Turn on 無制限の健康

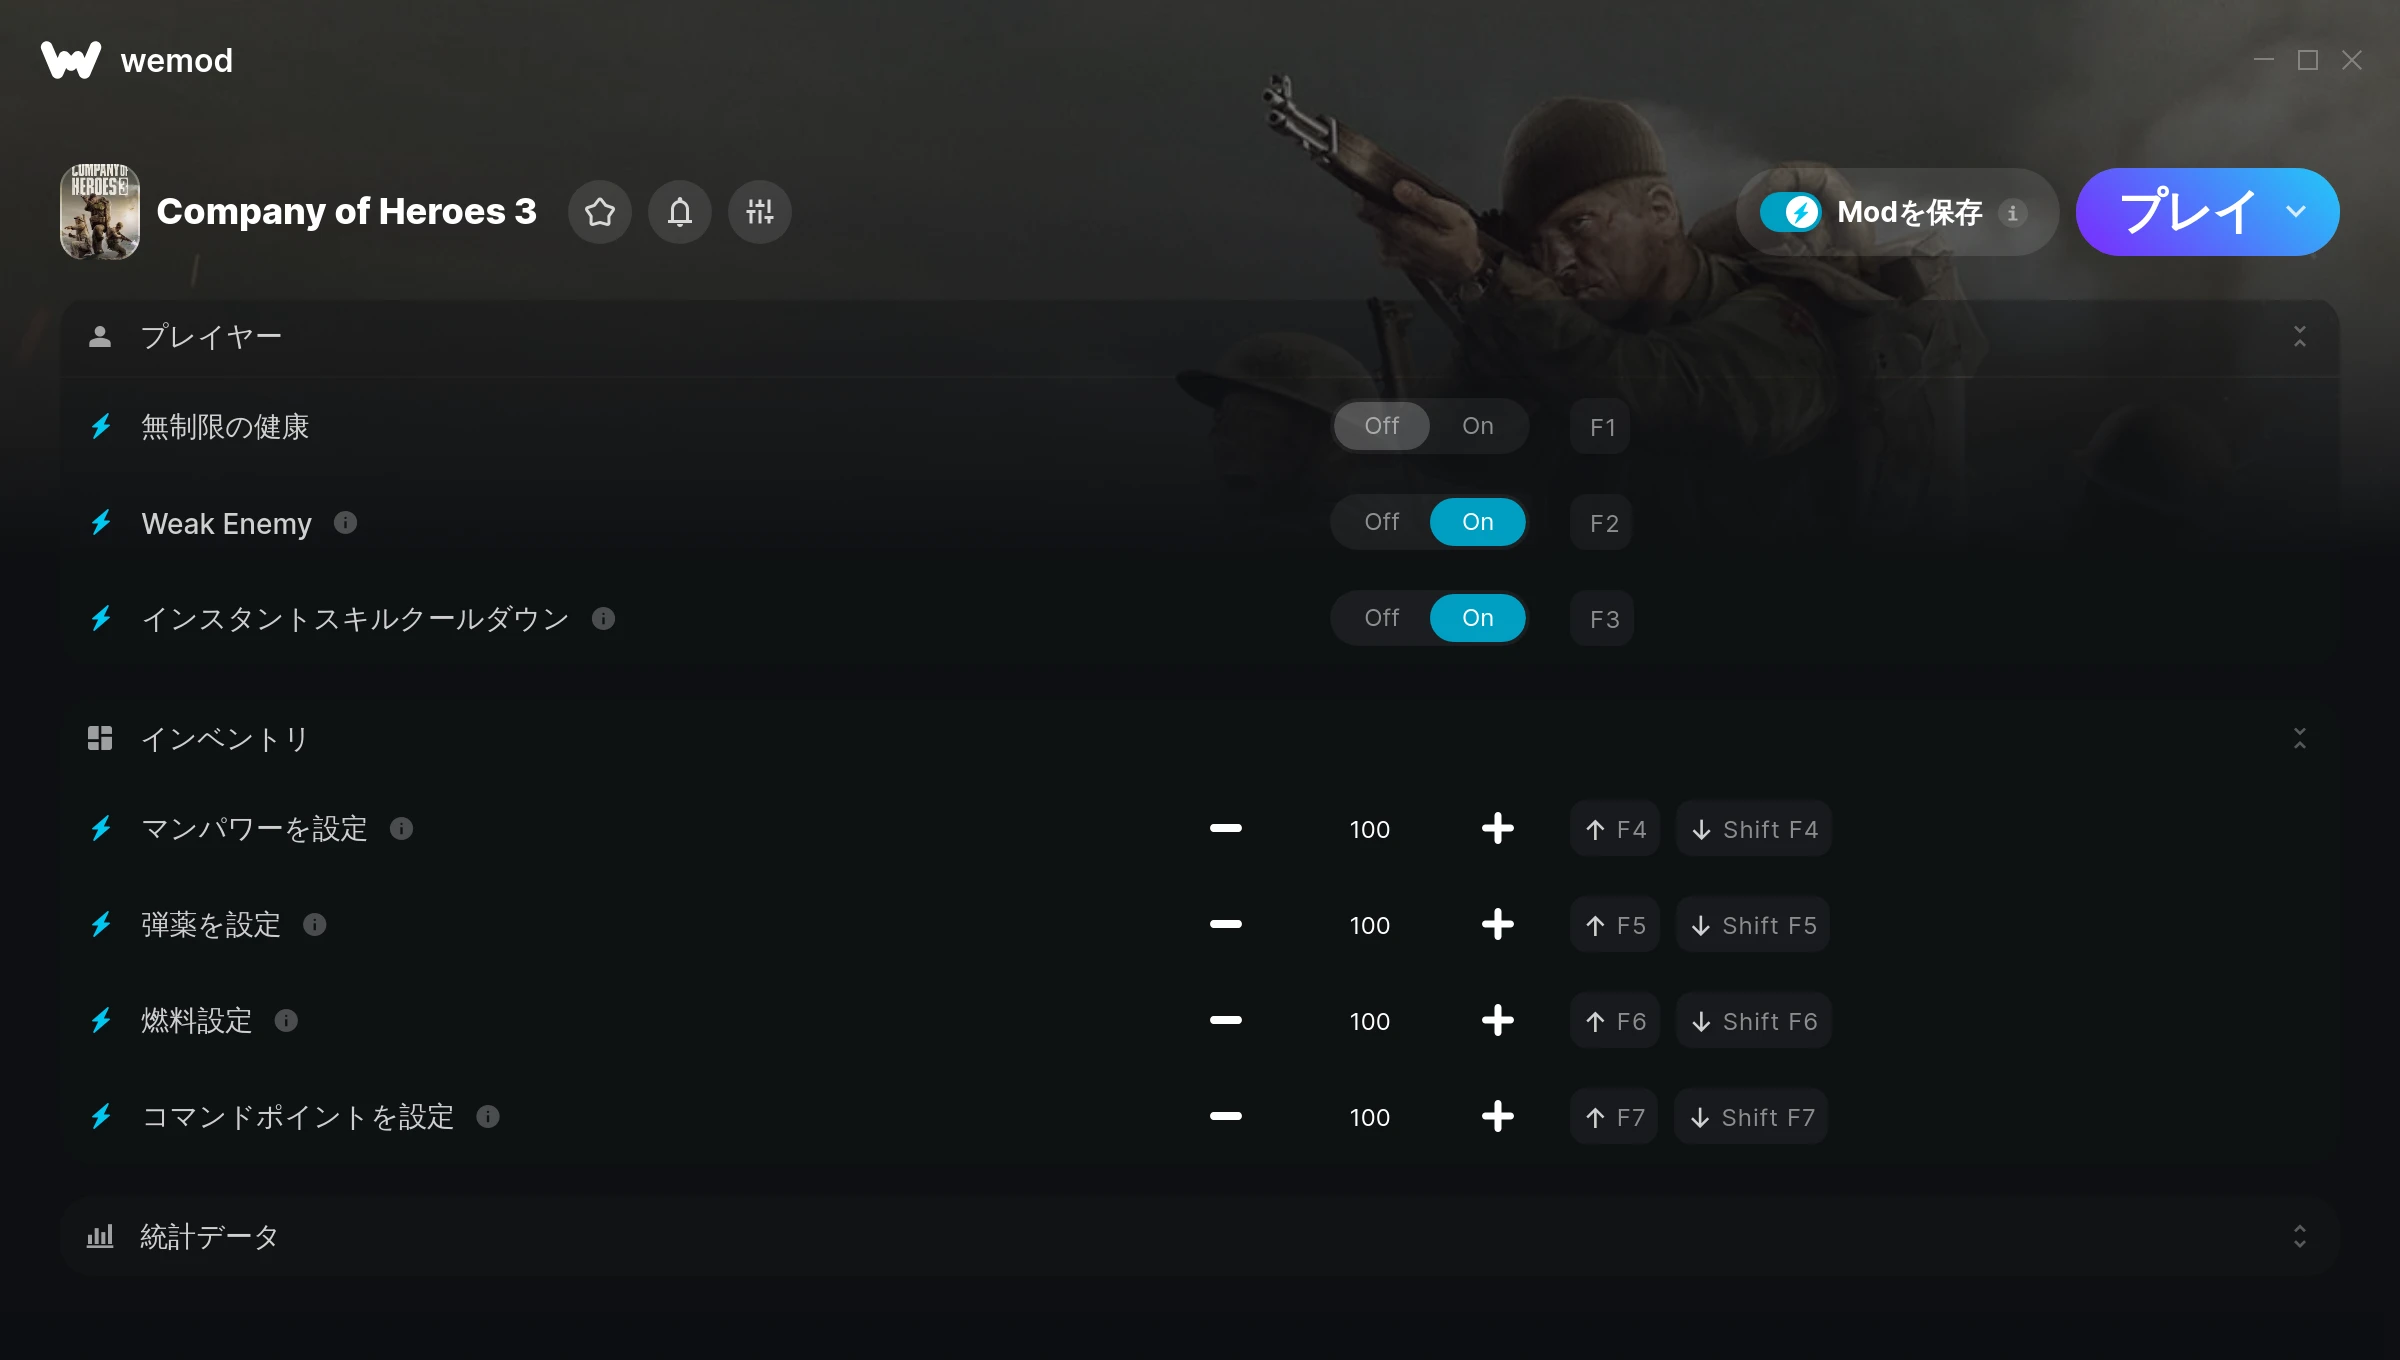point(1477,426)
